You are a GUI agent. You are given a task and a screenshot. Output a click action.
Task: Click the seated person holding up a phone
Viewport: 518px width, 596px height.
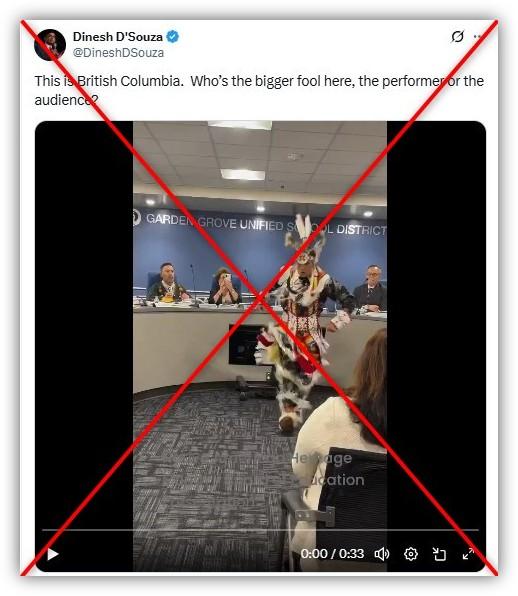[x=225, y=286]
